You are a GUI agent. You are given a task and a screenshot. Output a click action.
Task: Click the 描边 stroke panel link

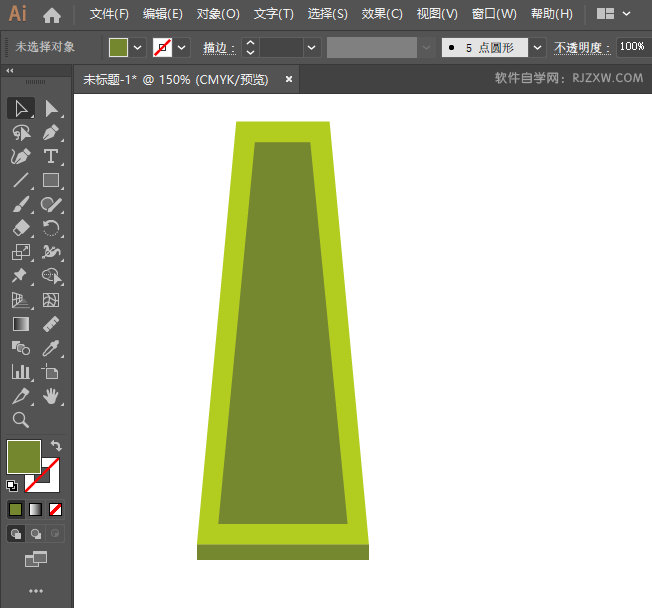click(218, 47)
